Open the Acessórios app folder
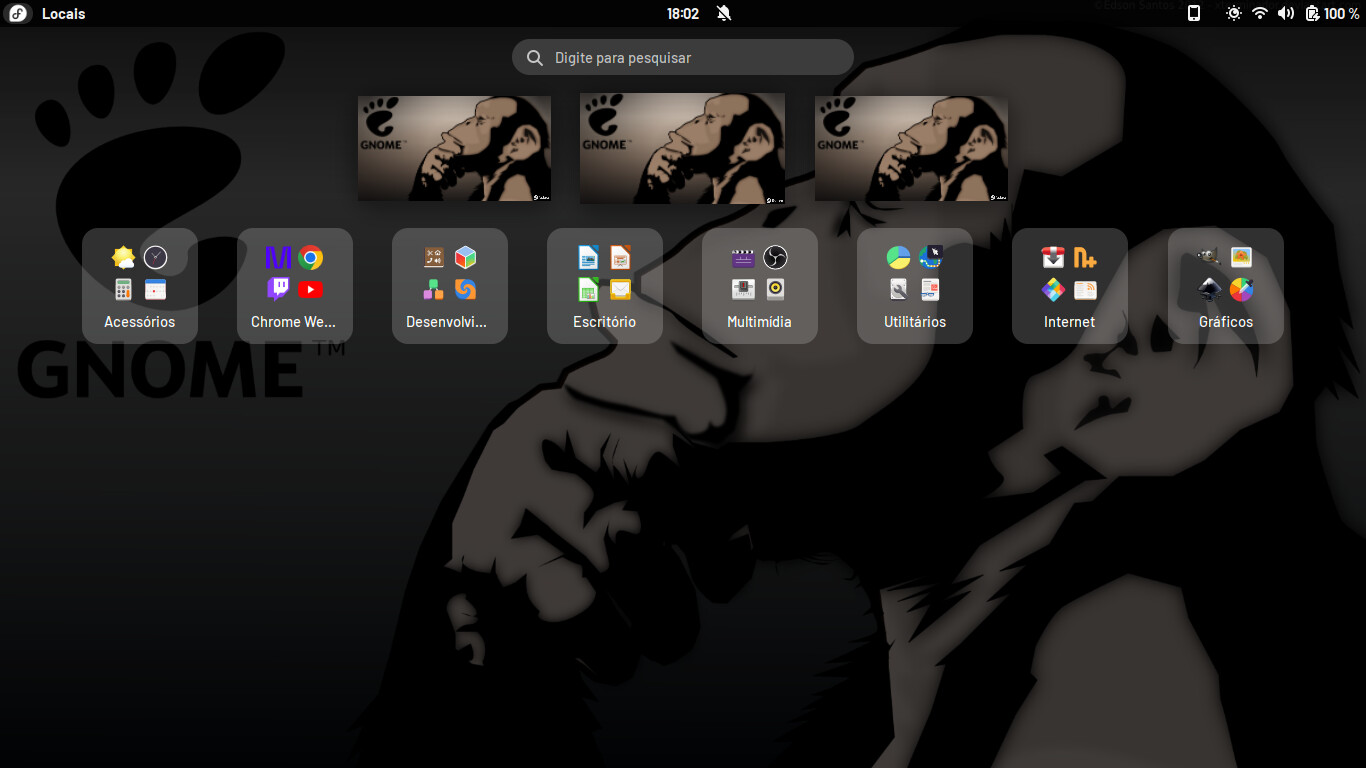 point(140,286)
